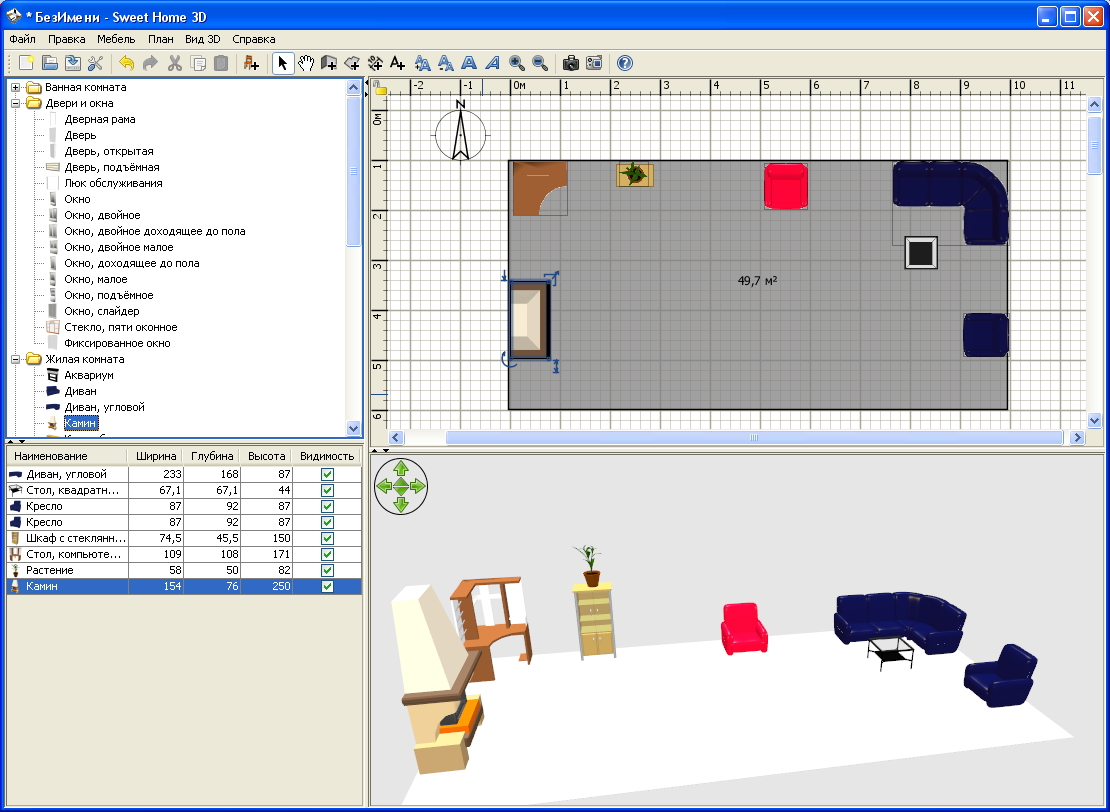Sort furniture by Ширина column
1110x812 pixels.
[156, 456]
